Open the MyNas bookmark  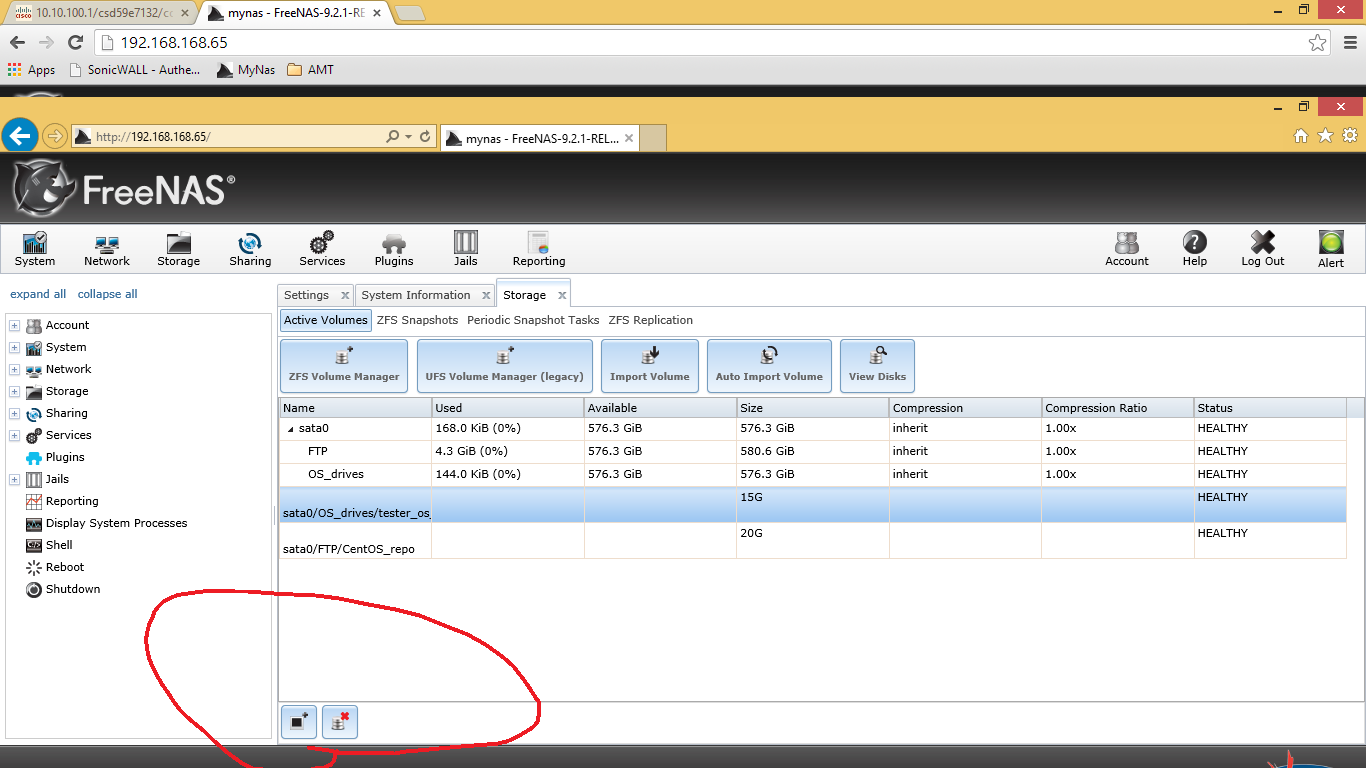coord(247,70)
